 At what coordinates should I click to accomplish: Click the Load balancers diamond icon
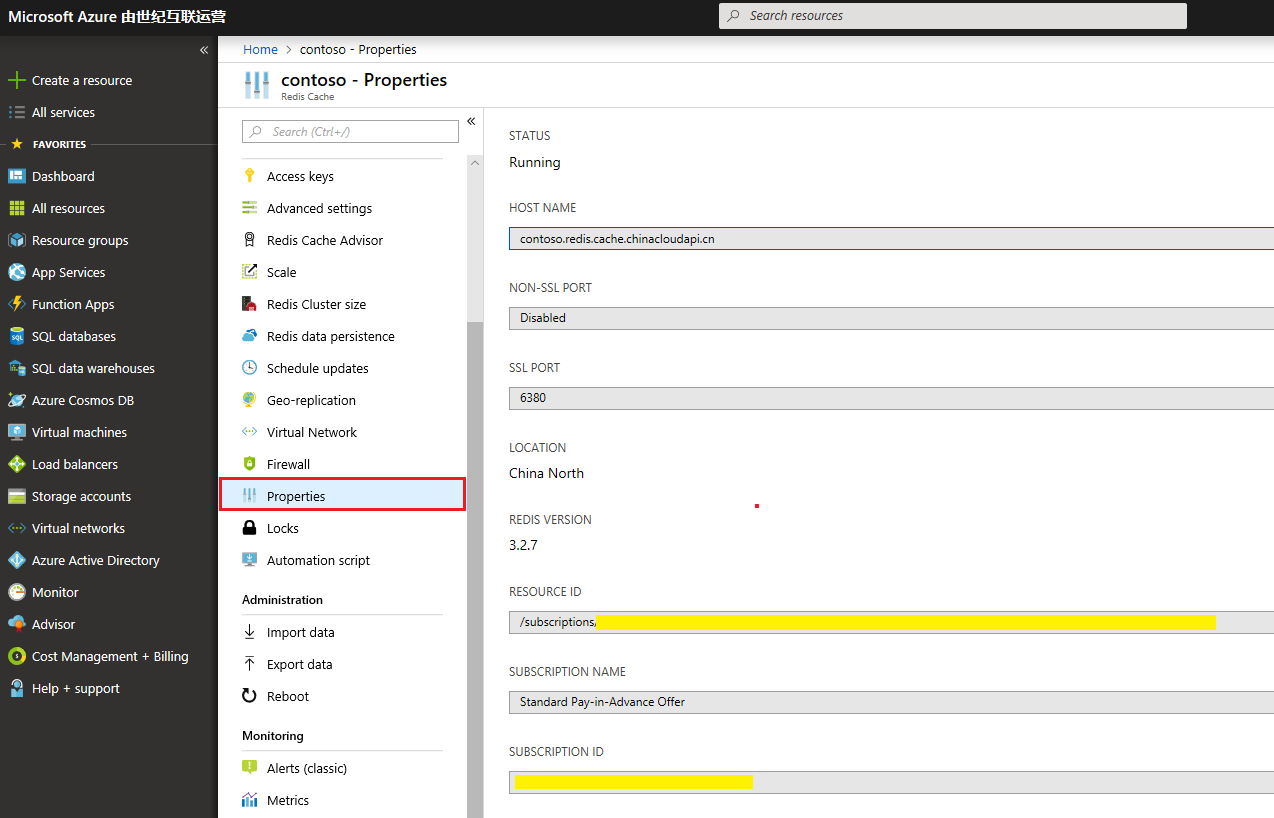tap(16, 464)
